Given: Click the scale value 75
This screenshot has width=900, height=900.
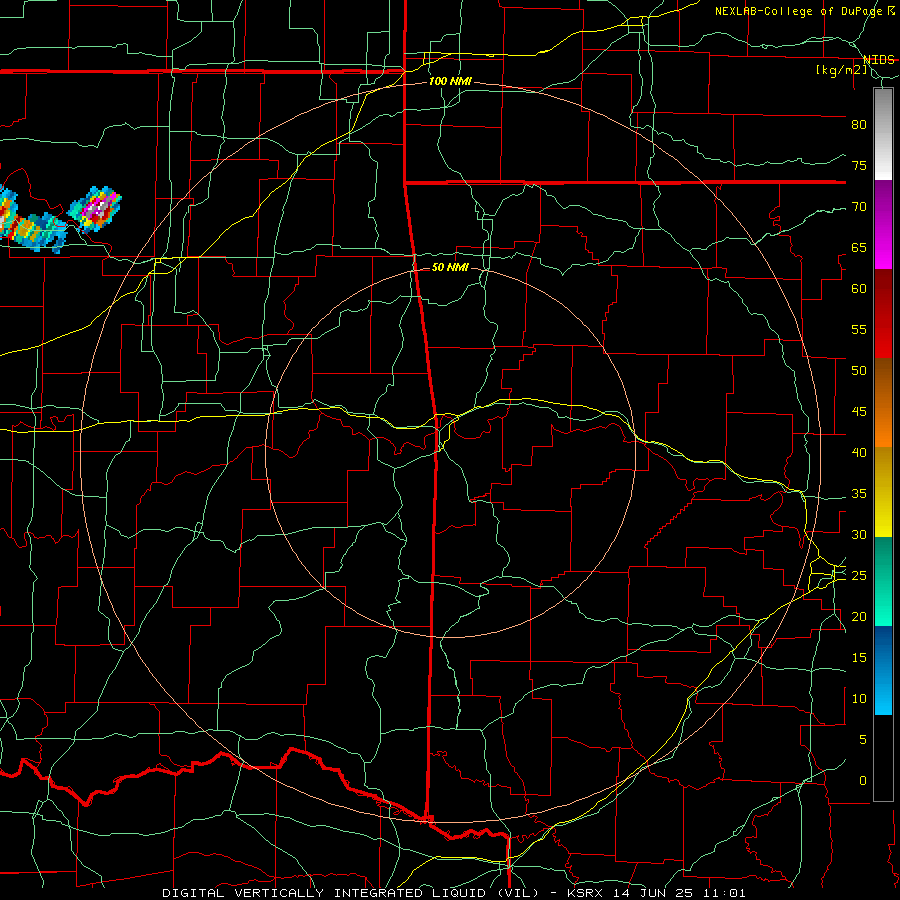Looking at the screenshot, I should click(859, 165).
